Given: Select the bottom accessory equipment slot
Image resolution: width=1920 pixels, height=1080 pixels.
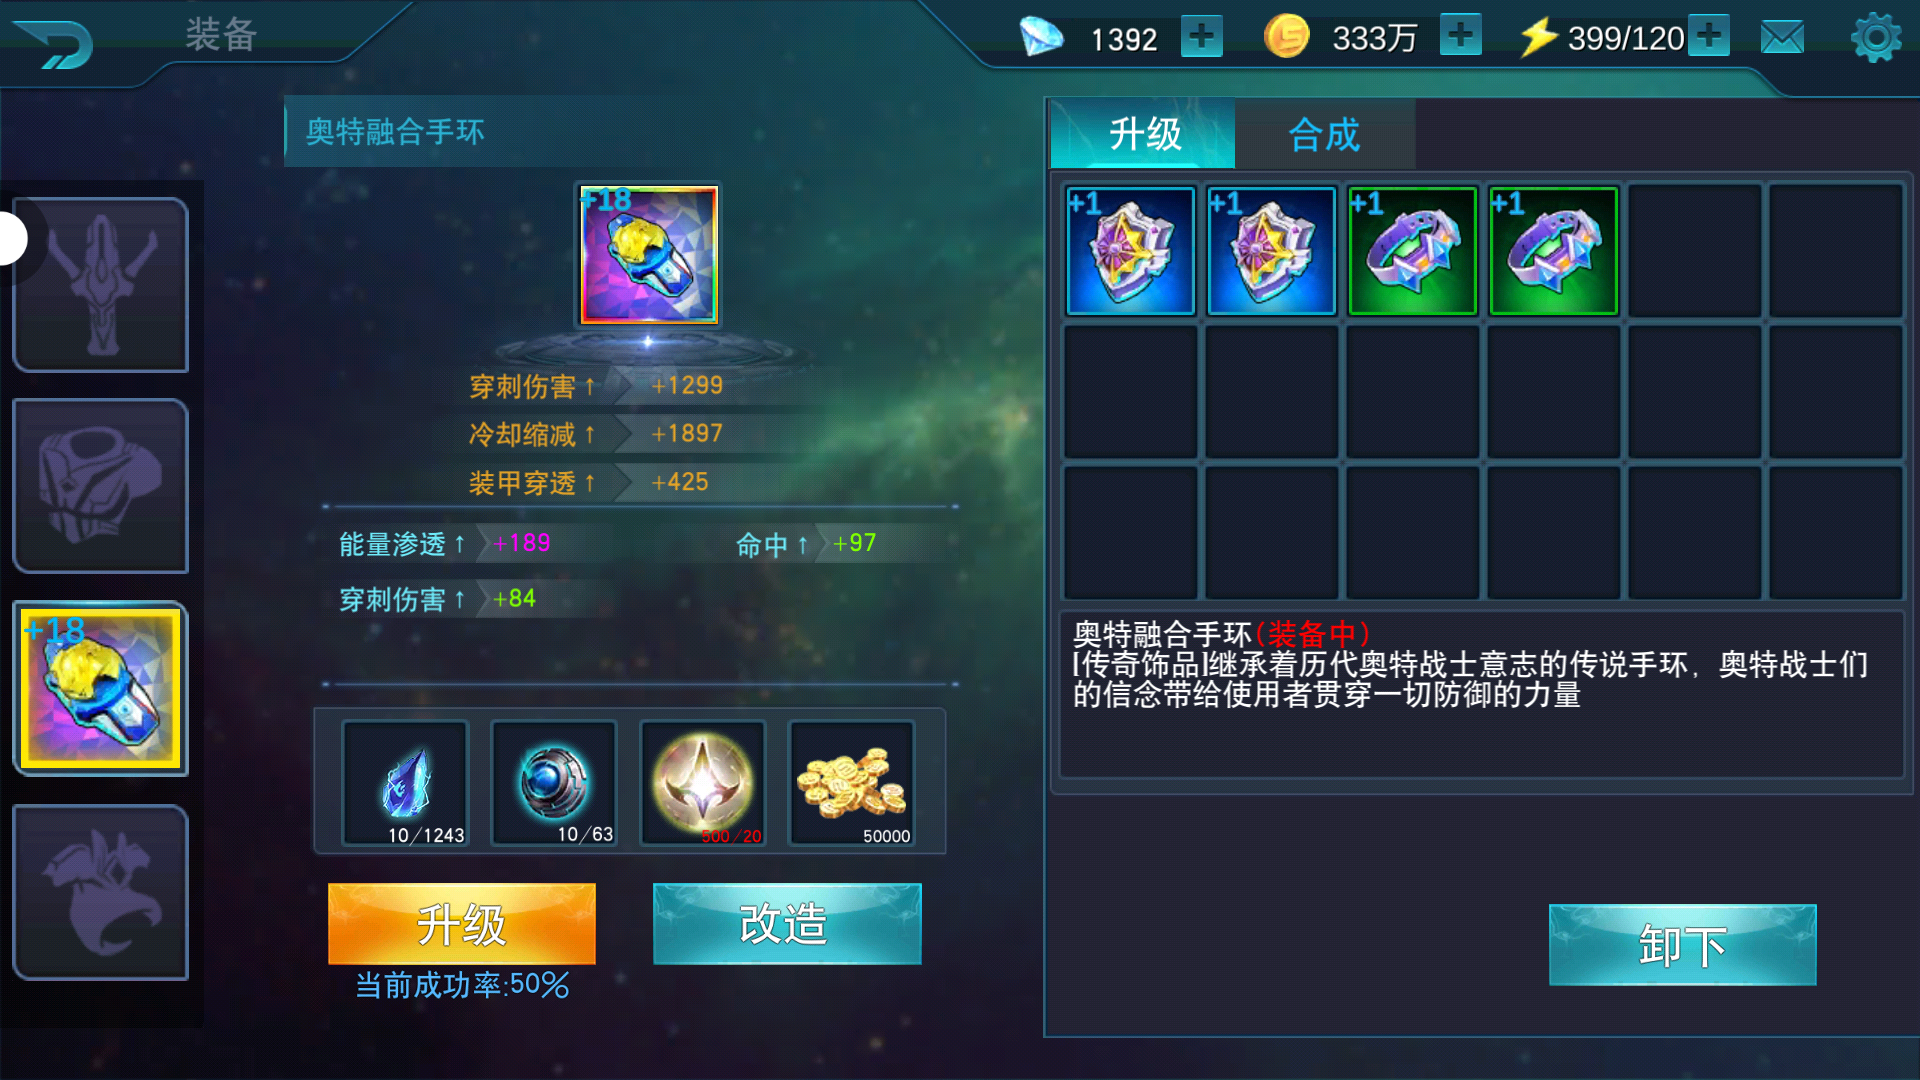Looking at the screenshot, I should point(100,892).
